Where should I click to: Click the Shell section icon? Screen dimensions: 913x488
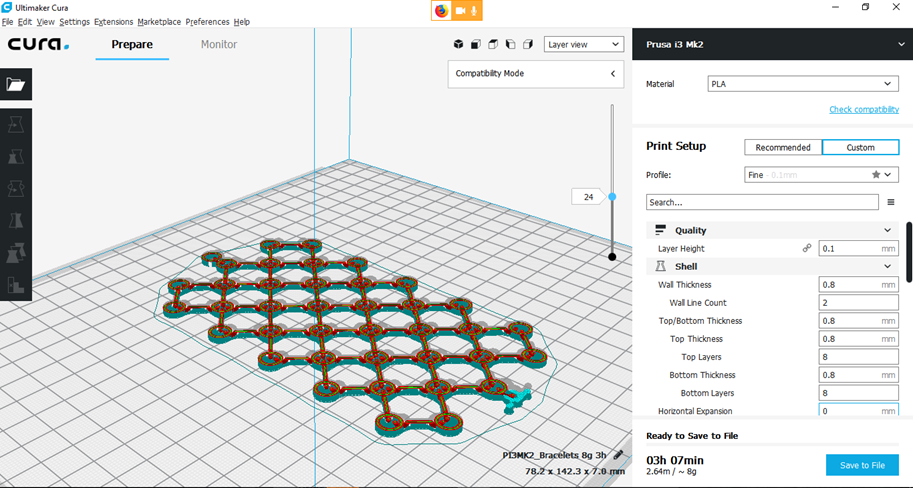click(660, 266)
